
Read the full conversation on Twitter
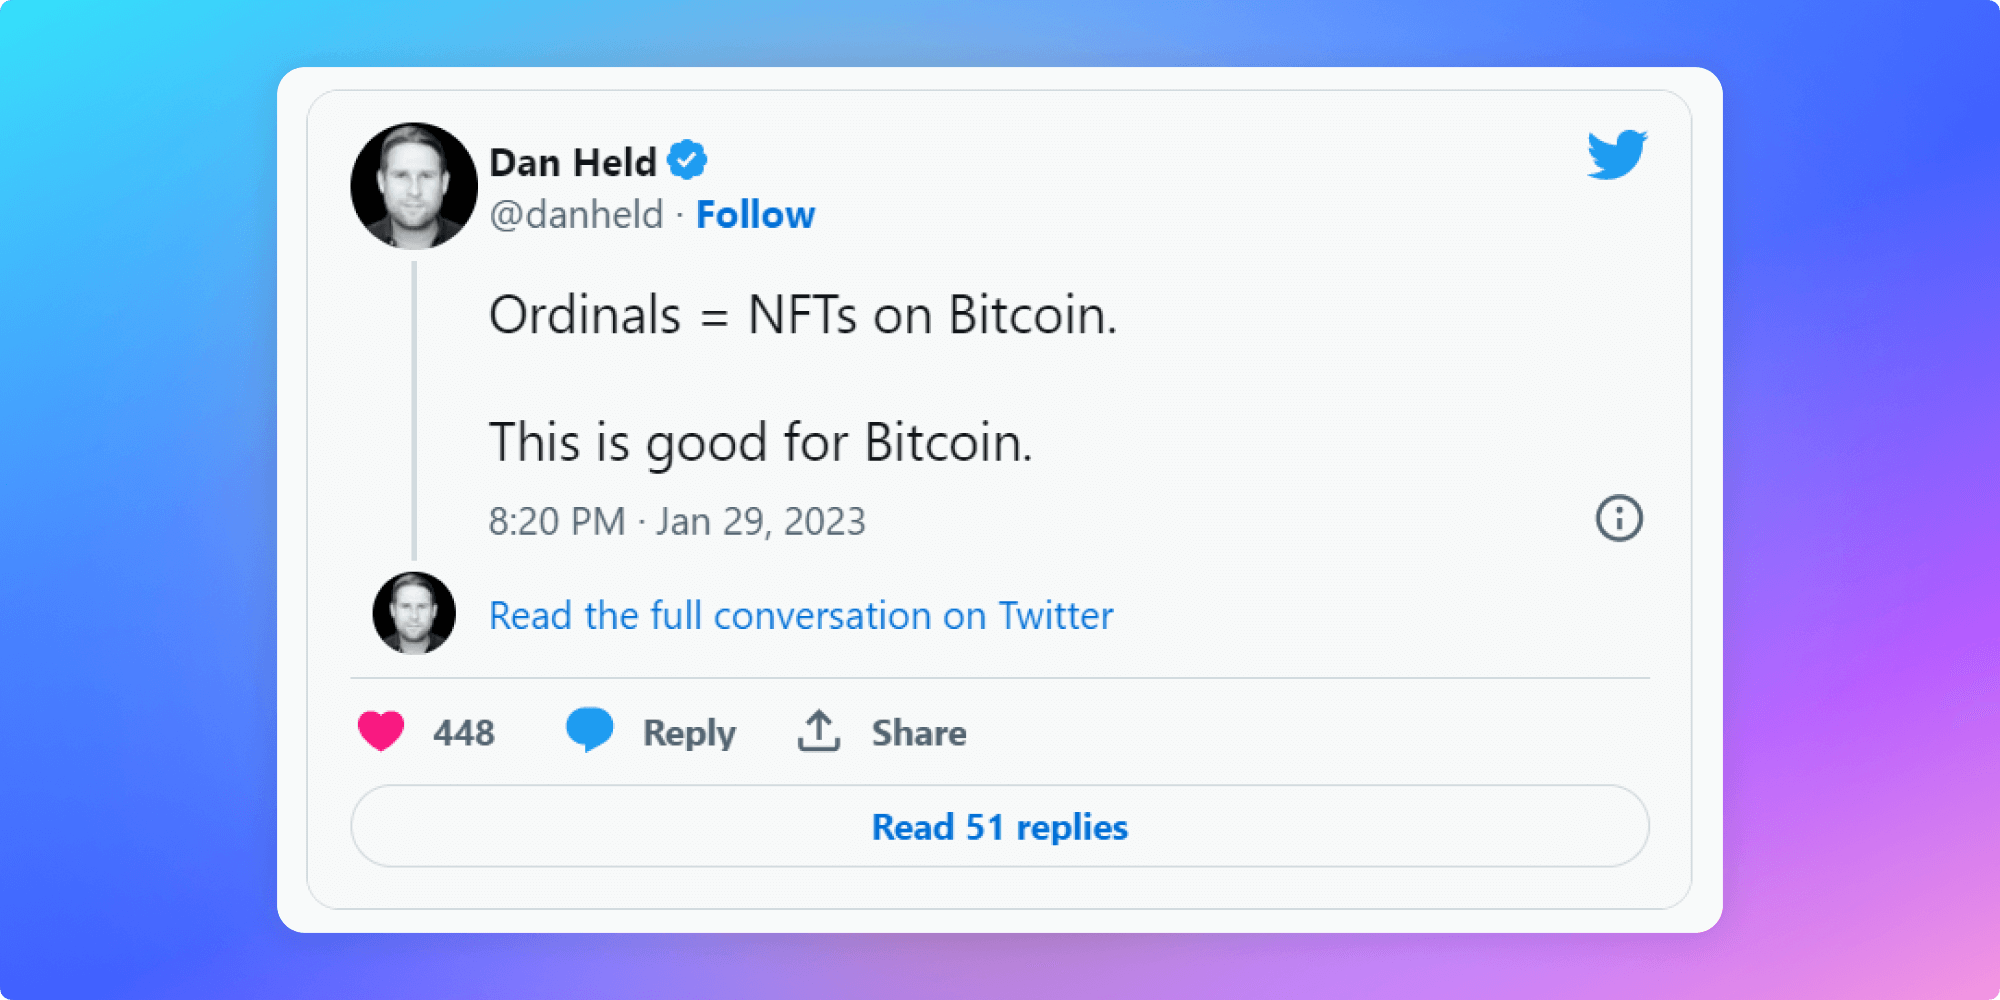pos(799,615)
